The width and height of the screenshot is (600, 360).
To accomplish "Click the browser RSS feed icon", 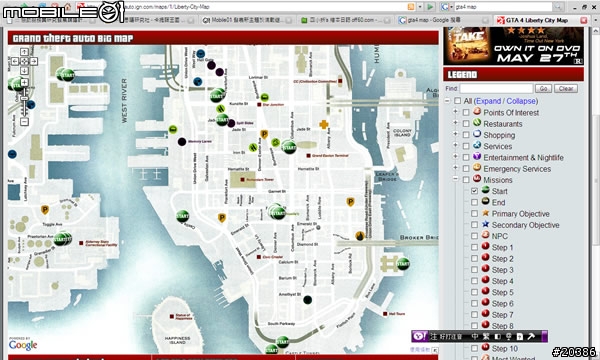I will click(x=411, y=7).
